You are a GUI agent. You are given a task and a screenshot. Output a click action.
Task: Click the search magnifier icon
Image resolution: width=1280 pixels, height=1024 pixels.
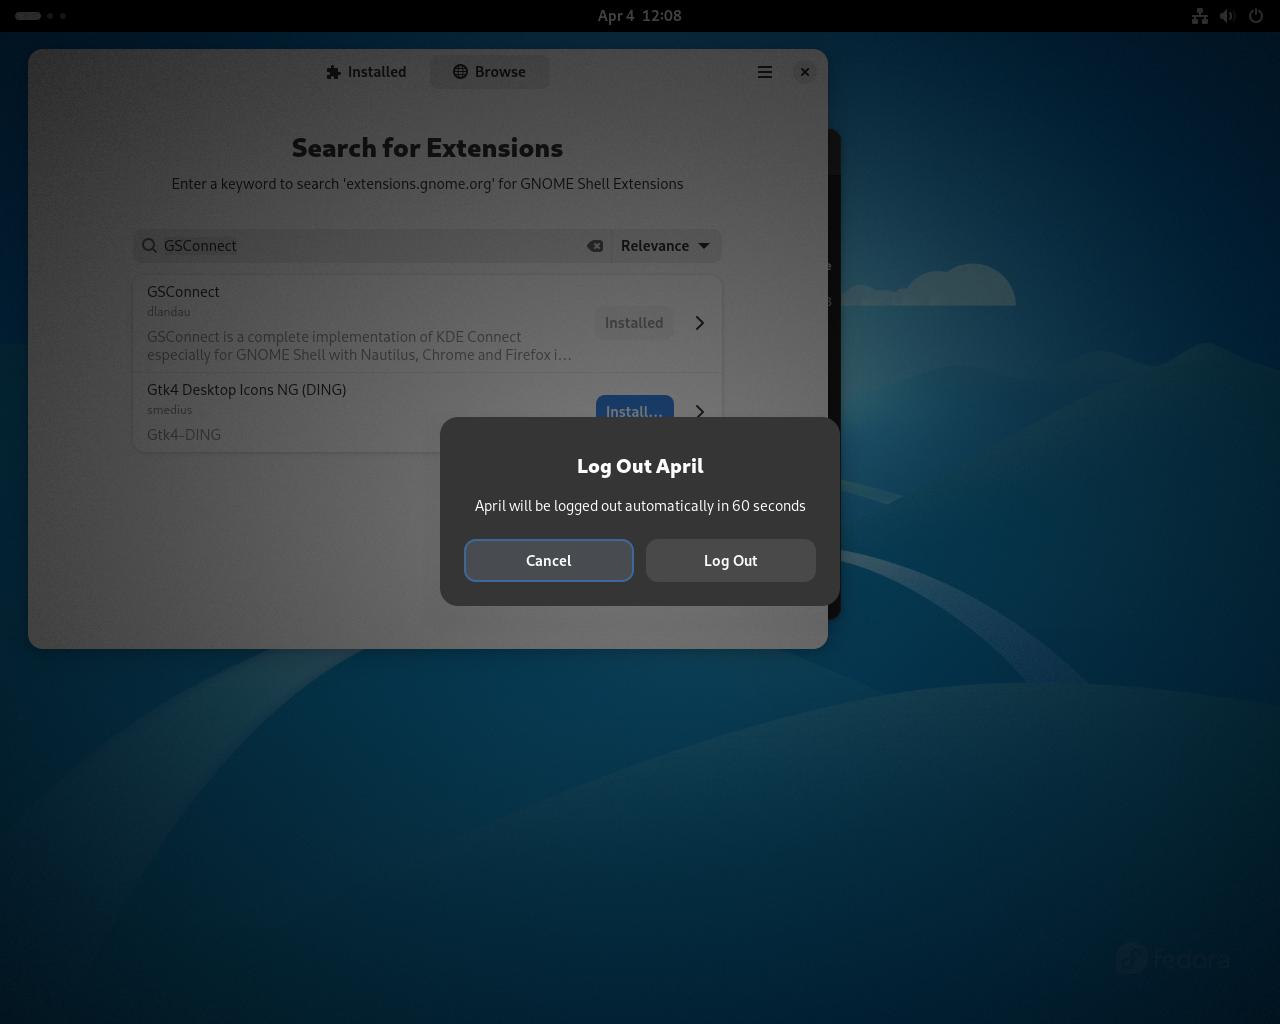pos(150,246)
